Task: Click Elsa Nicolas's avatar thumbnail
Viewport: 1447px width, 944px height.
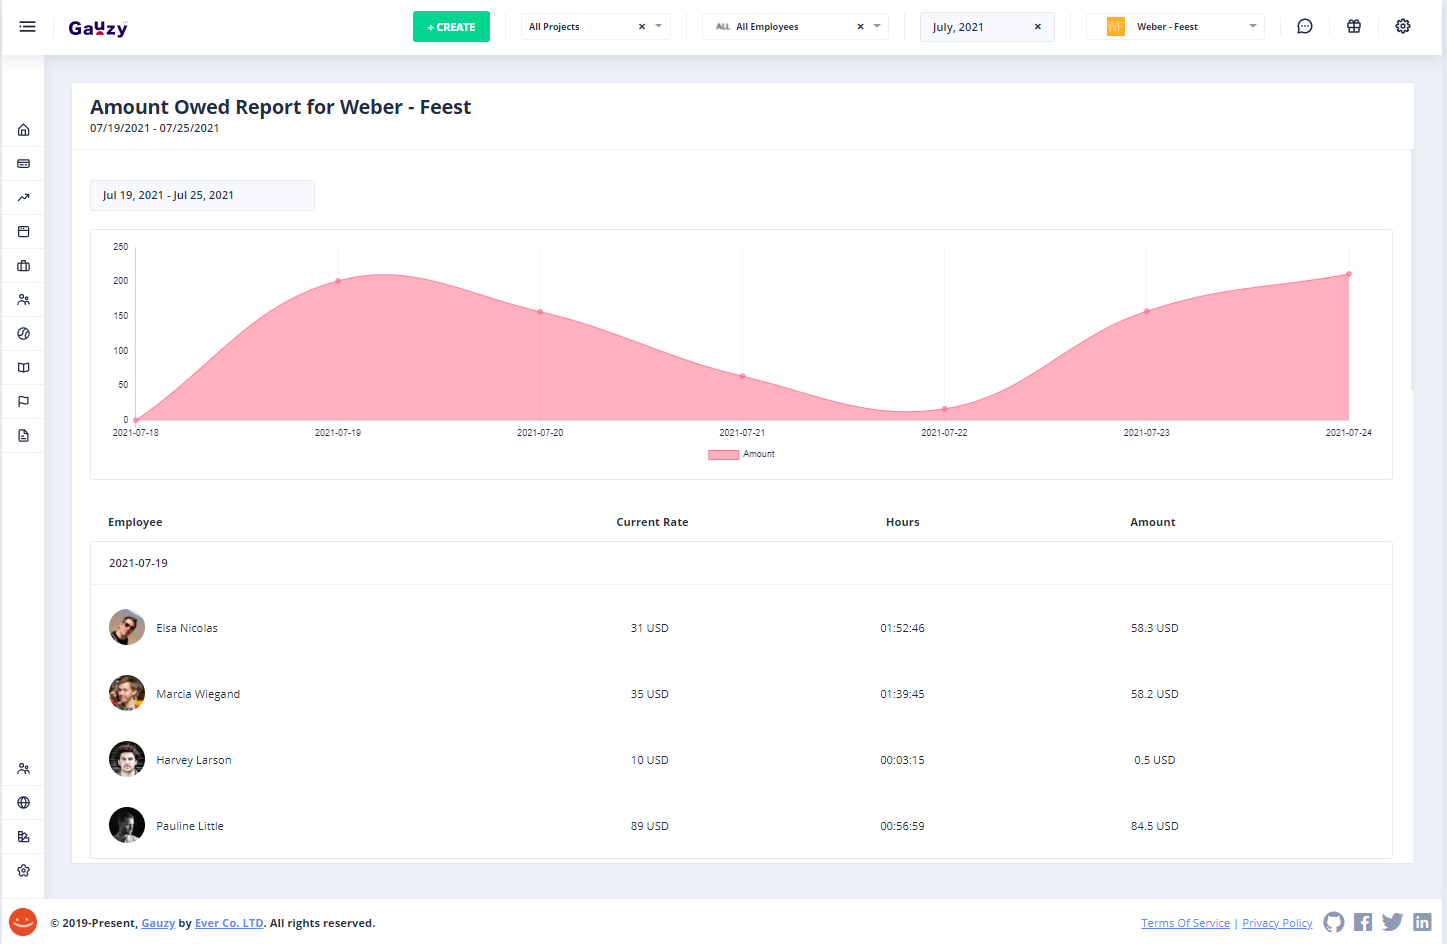Action: coord(127,628)
